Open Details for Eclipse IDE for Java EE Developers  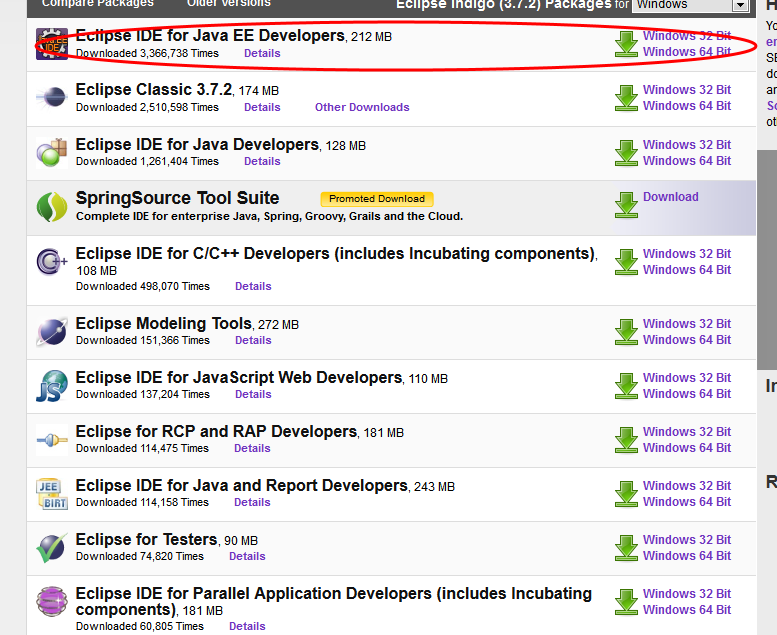[262, 53]
